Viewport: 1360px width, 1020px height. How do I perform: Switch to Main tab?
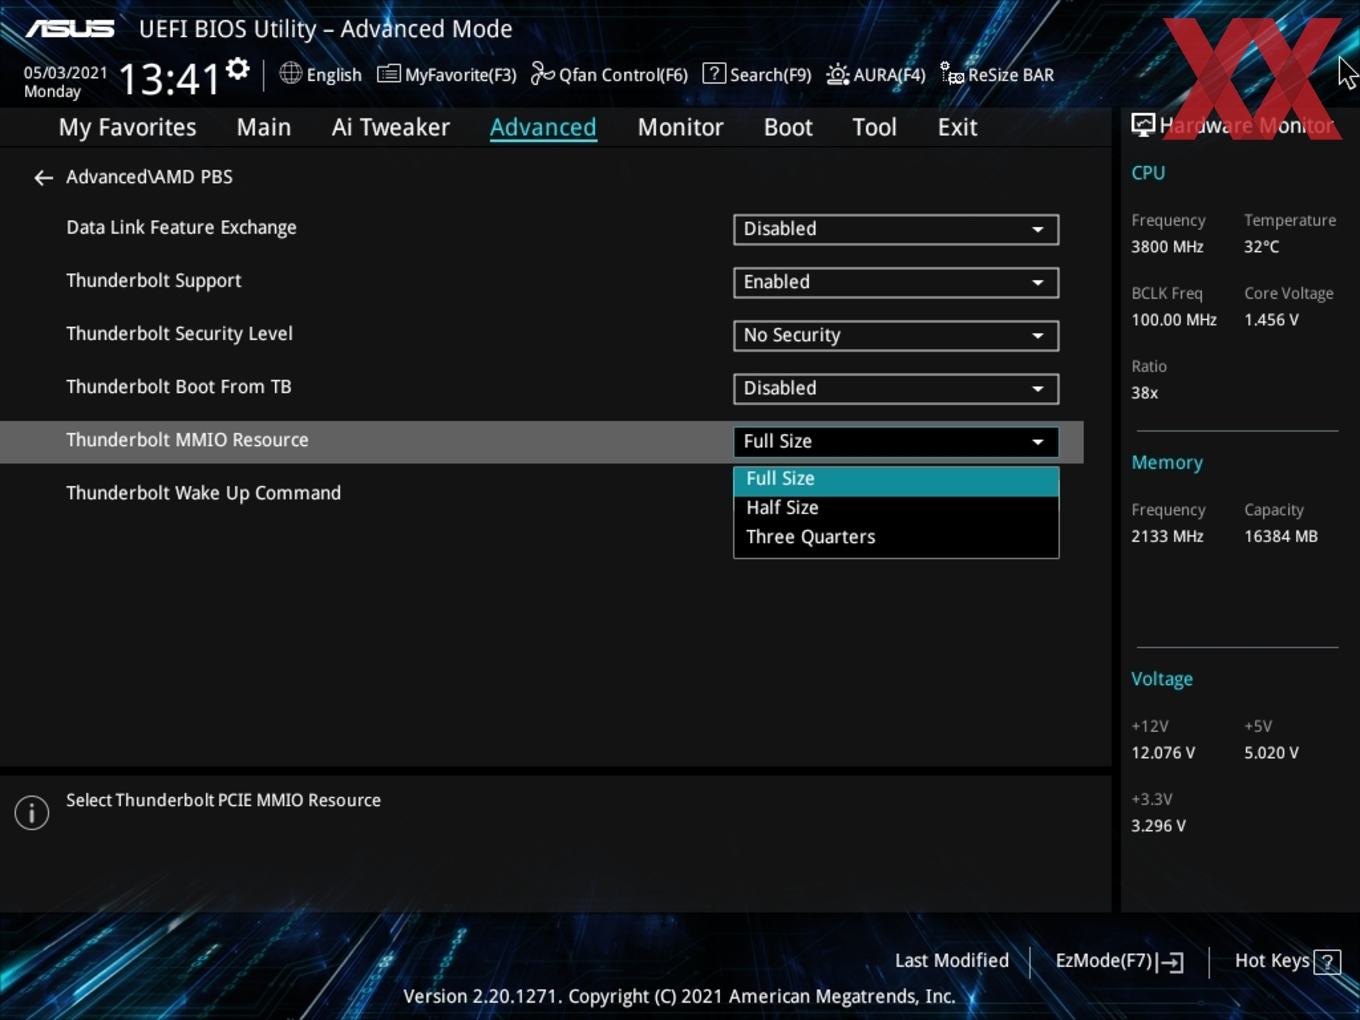(x=264, y=127)
